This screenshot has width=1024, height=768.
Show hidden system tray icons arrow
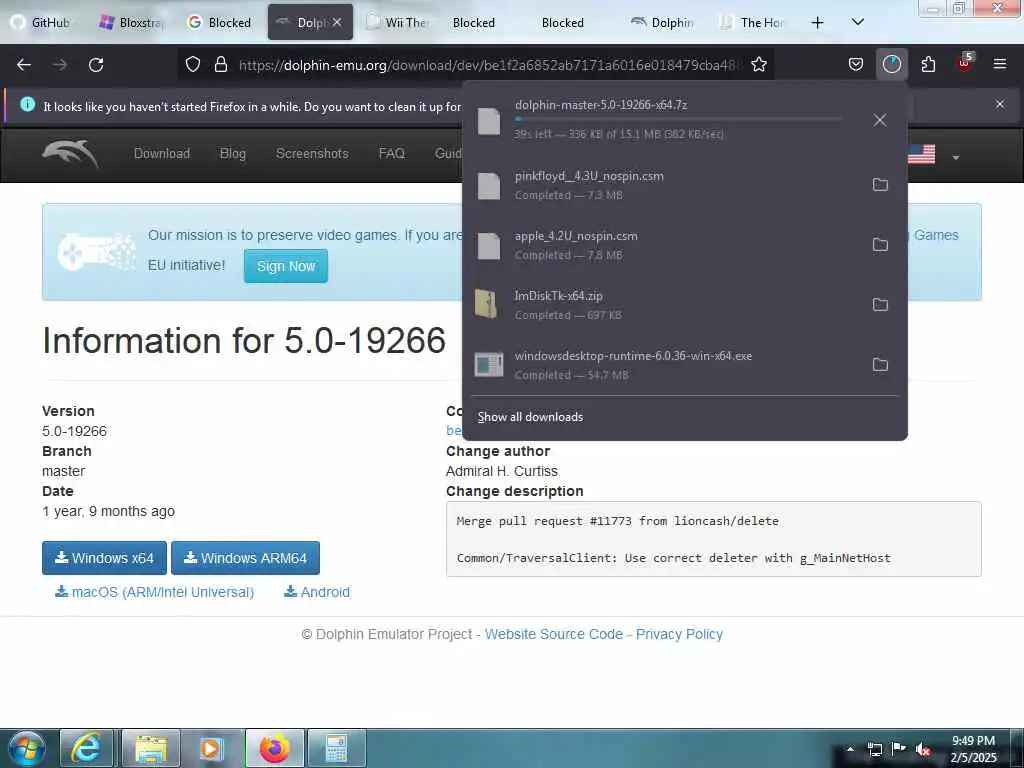(x=850, y=749)
